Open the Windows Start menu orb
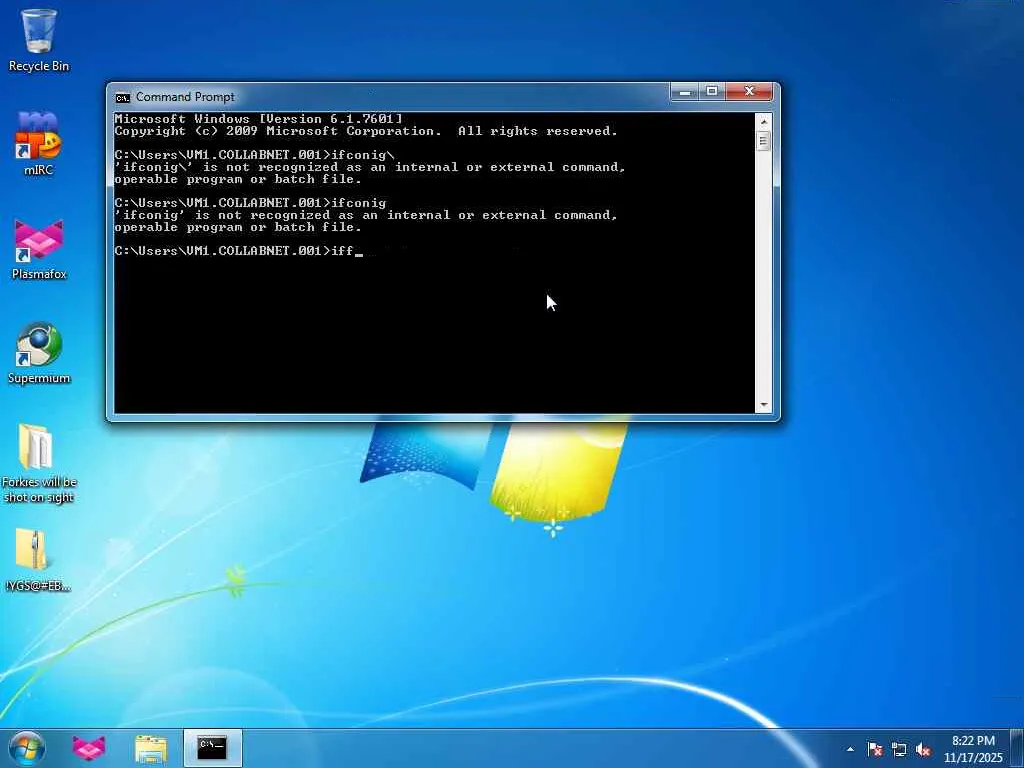Viewport: 1024px width, 768px height. pos(27,748)
